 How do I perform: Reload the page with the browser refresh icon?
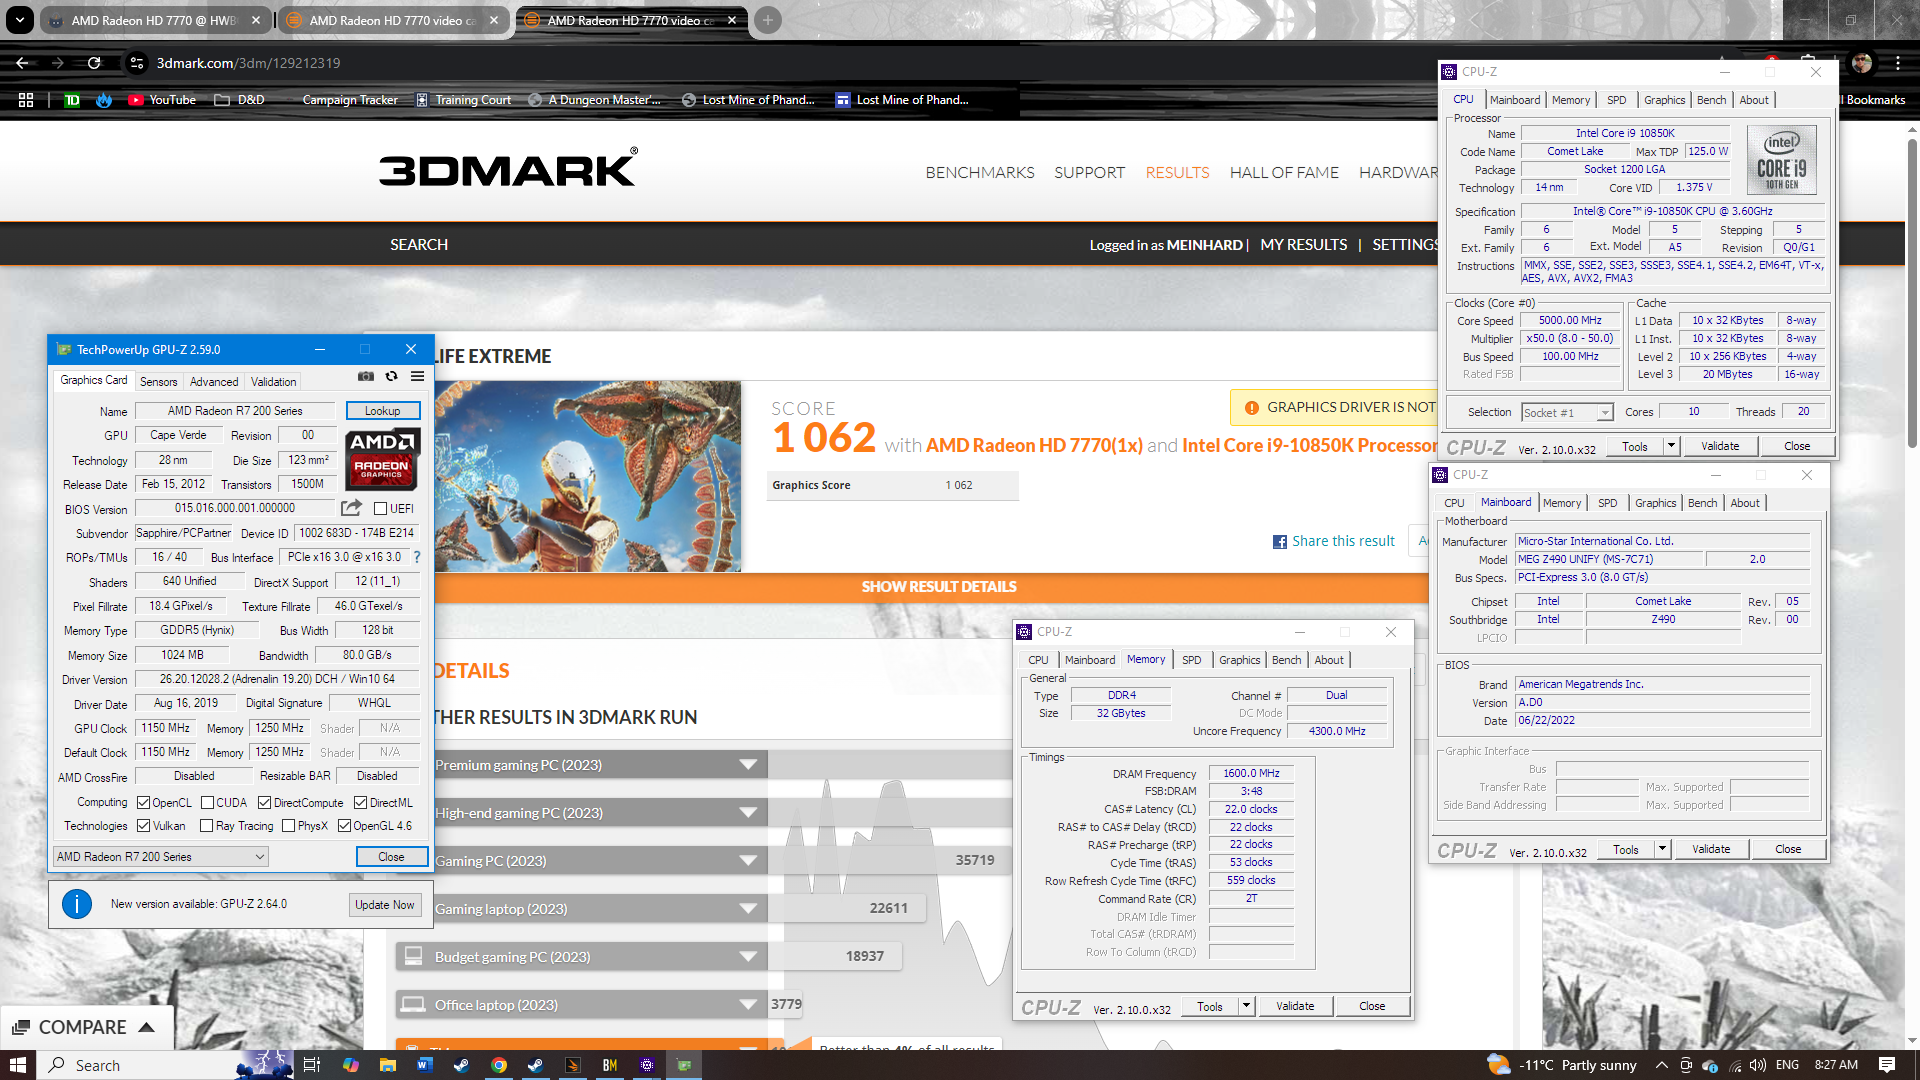pos(94,63)
